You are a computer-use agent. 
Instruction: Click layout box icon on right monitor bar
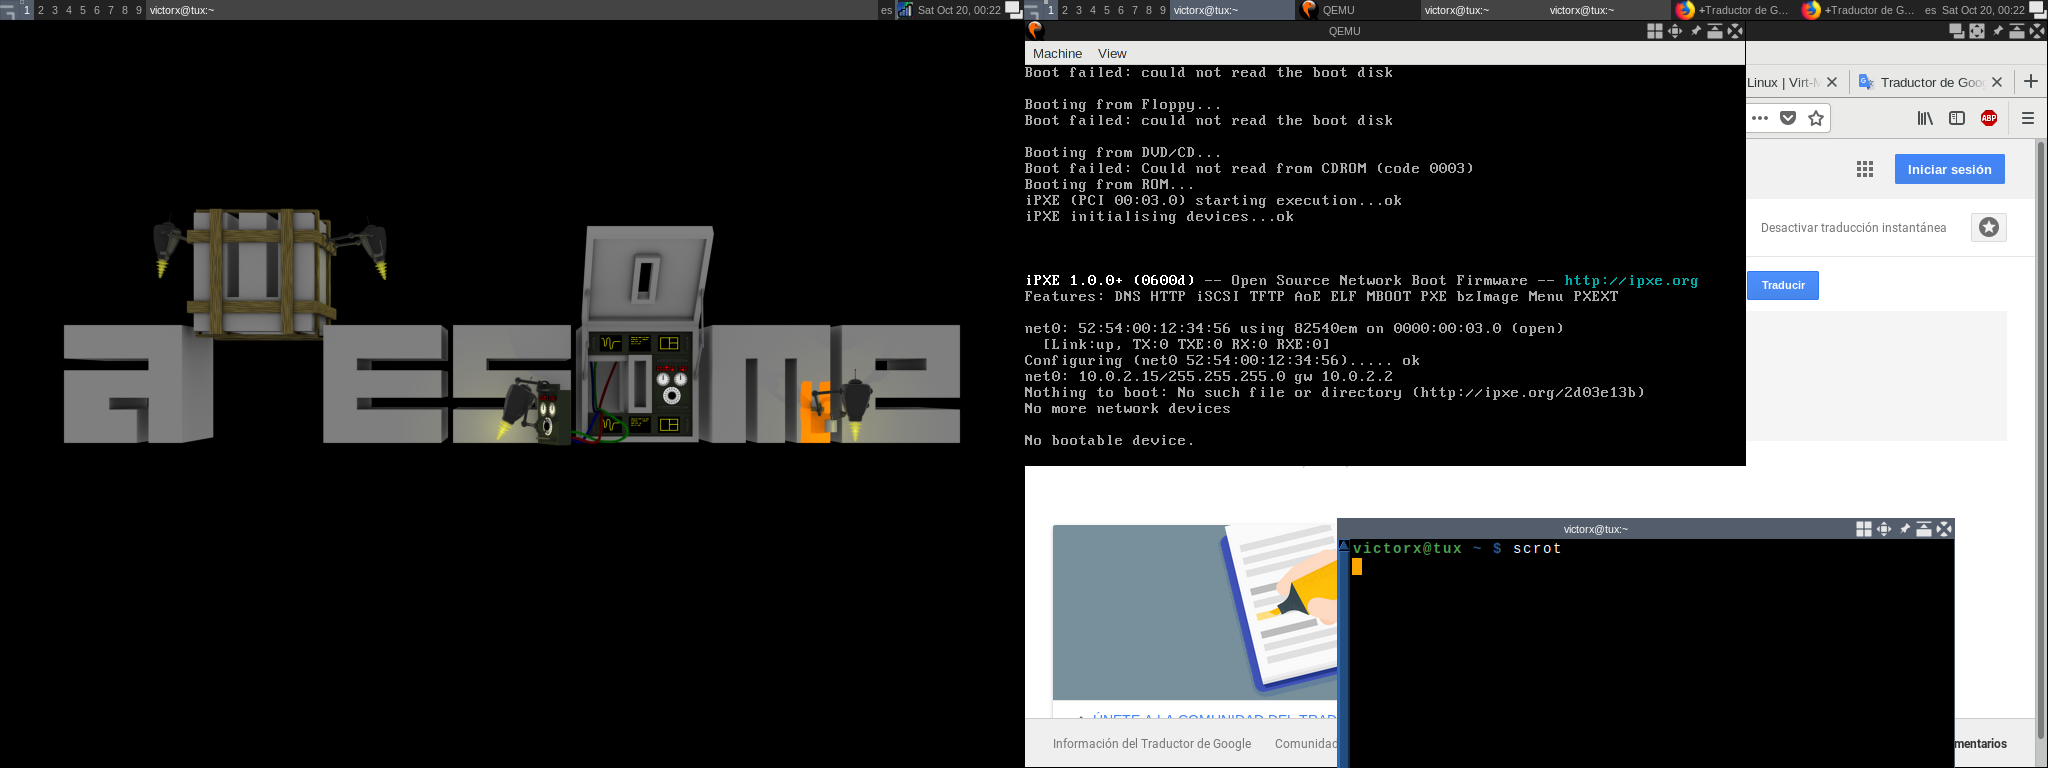pos(2037,10)
